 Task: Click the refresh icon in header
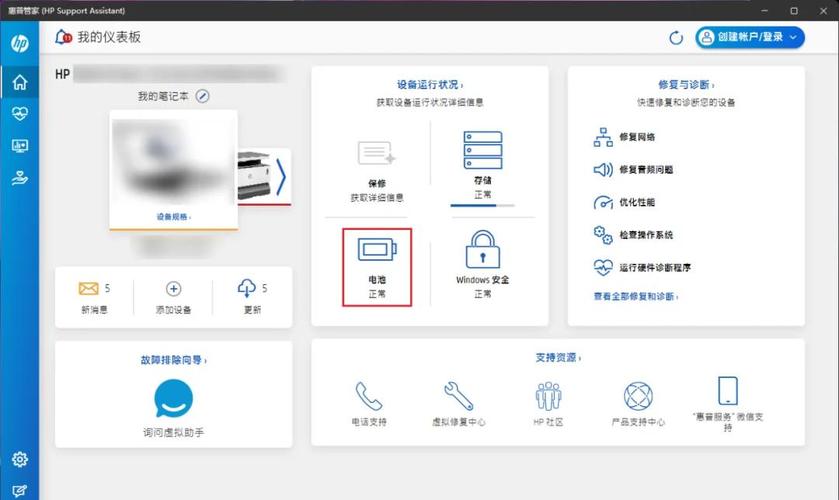pos(676,37)
